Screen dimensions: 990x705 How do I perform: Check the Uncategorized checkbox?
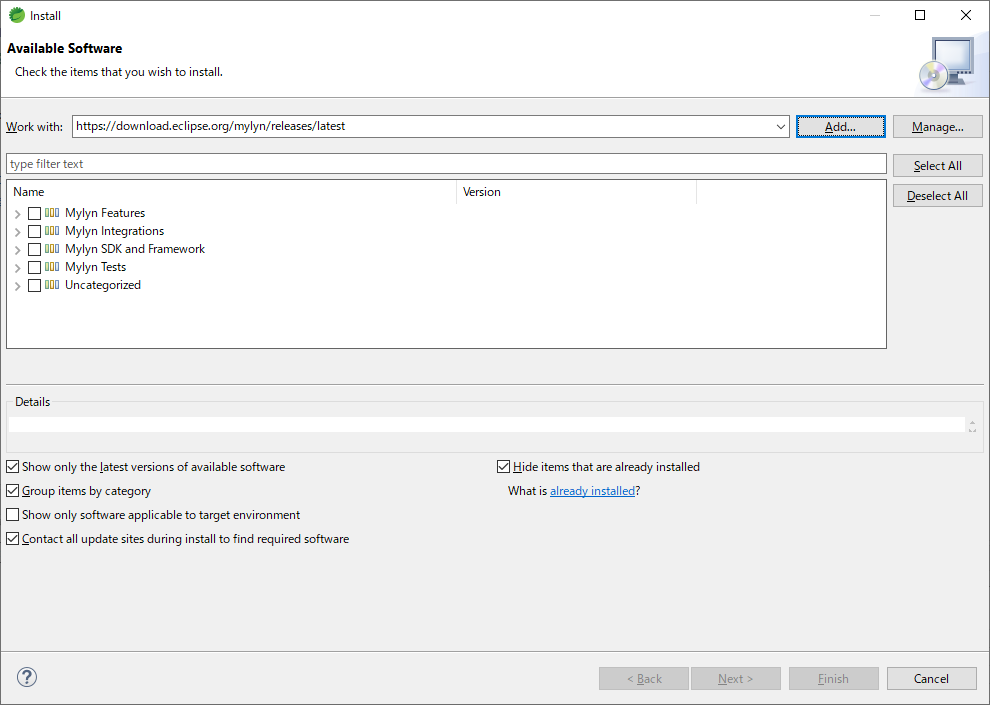[x=35, y=285]
